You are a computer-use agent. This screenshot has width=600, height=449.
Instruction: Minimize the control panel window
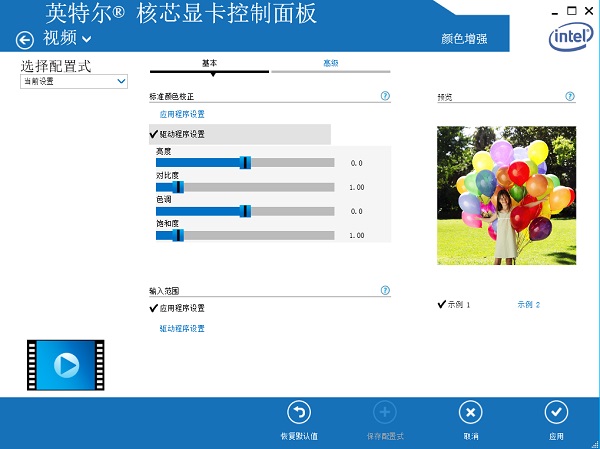tap(554, 13)
